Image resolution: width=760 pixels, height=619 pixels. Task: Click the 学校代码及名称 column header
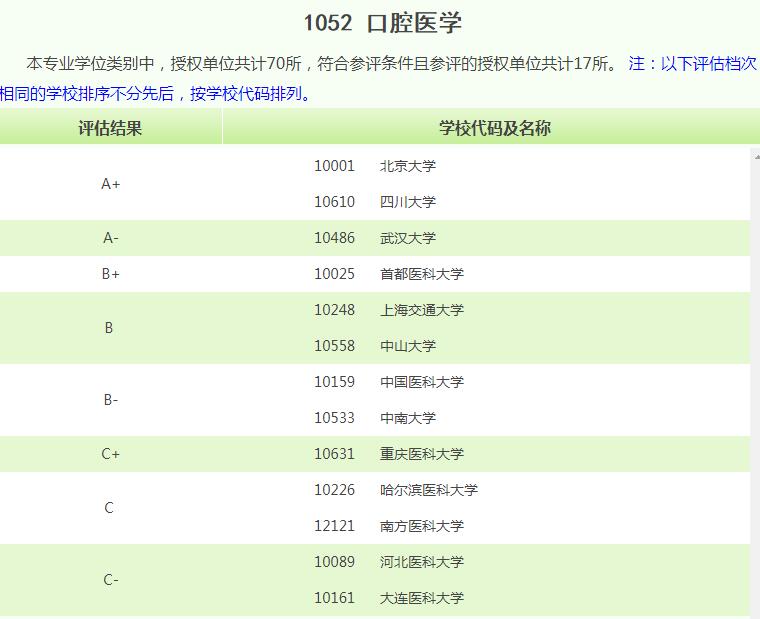coord(494,128)
